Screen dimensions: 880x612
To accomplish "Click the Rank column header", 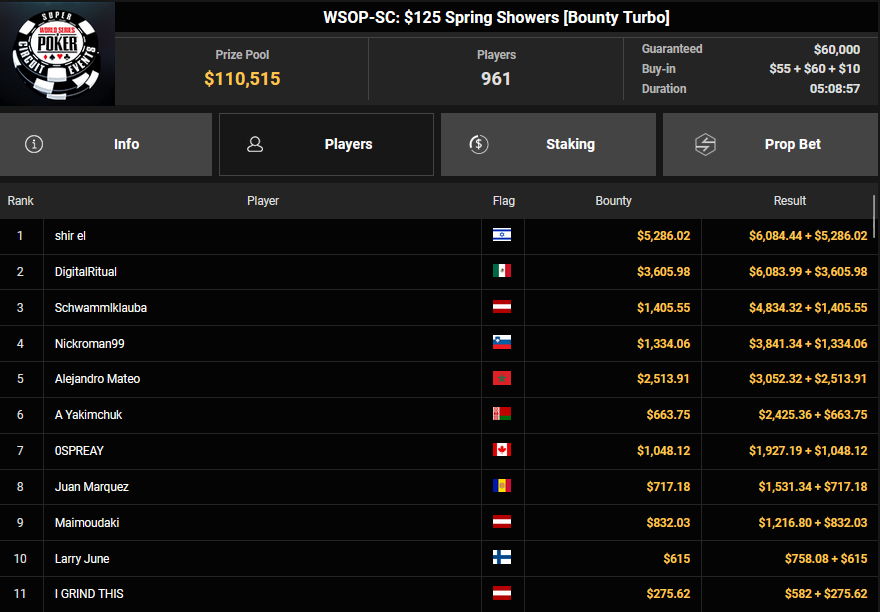I will [x=20, y=201].
